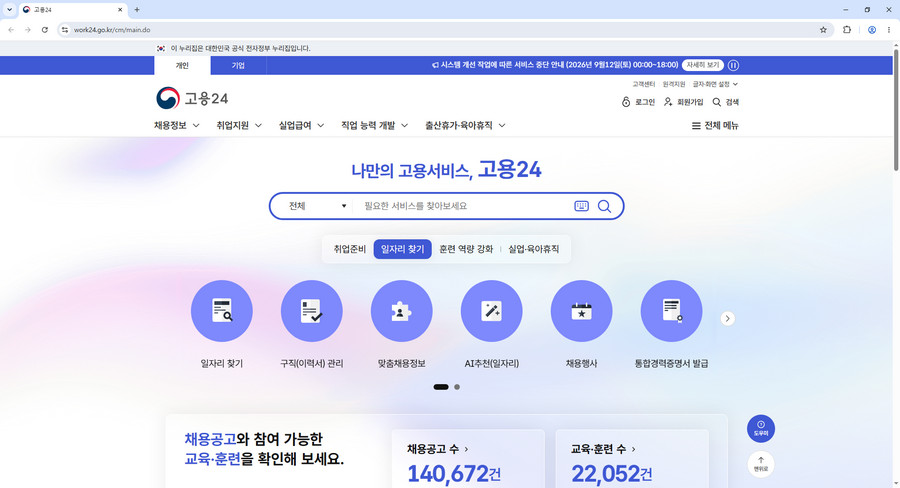Open 글자·화면 설정 dropdown
The image size is (900, 488).
[715, 84]
